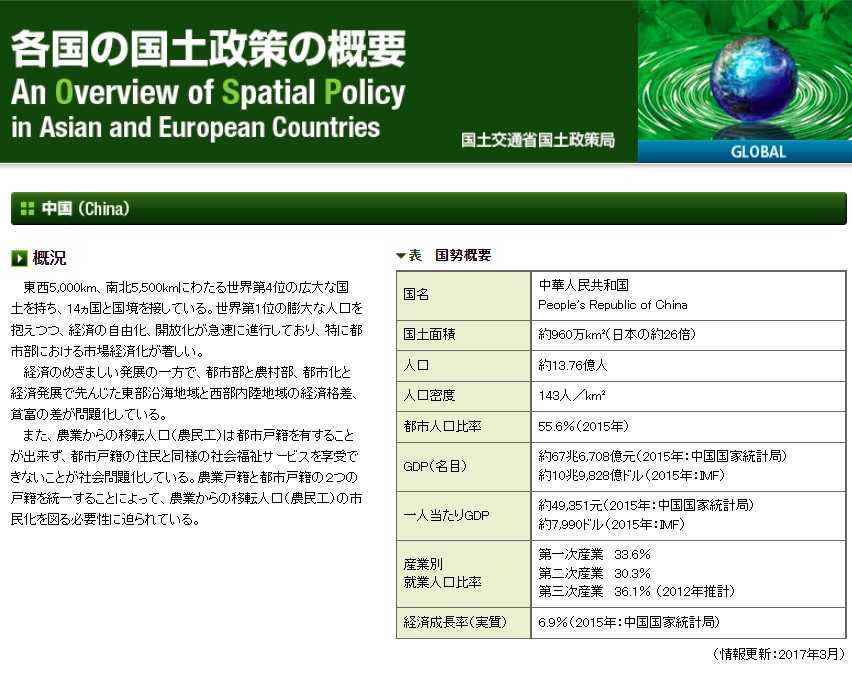Click the 経済成長率(実質) row label
Image resolution: width=852 pixels, height=674 pixels.
(x=454, y=622)
